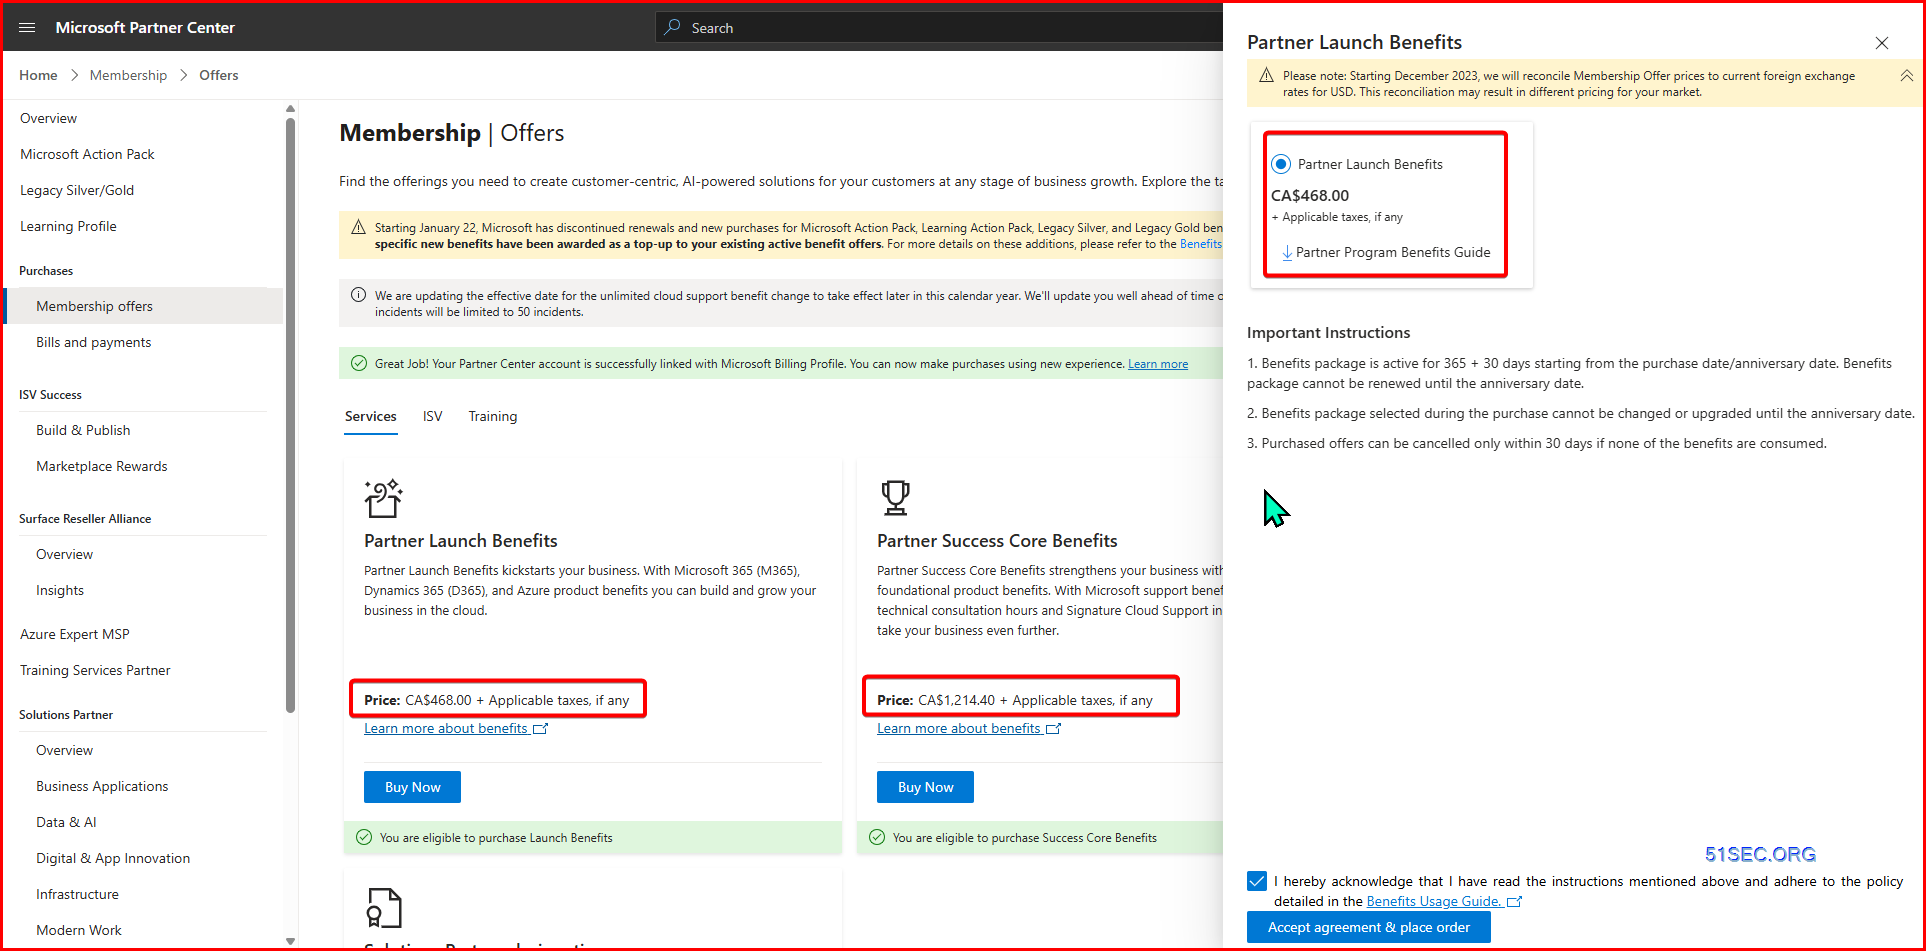Click external link icon under Success Core Benefits
Screen dimensions: 1926x951
1054,728
